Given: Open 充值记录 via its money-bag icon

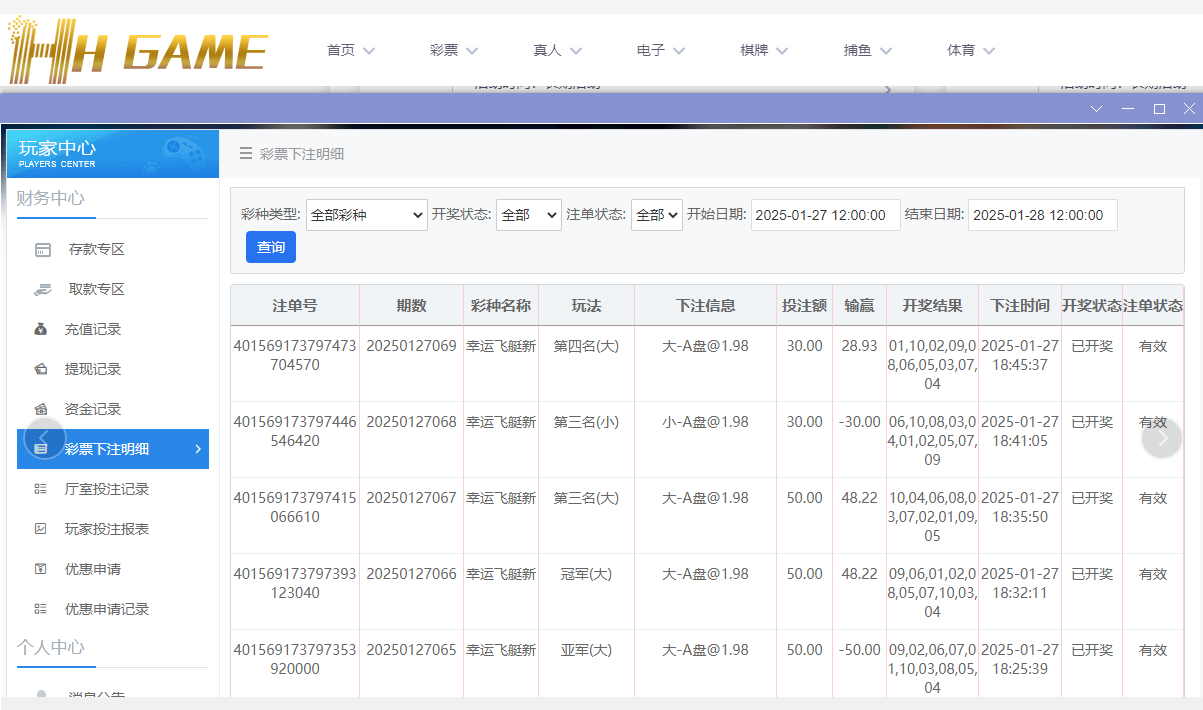Looking at the screenshot, I should [40, 328].
